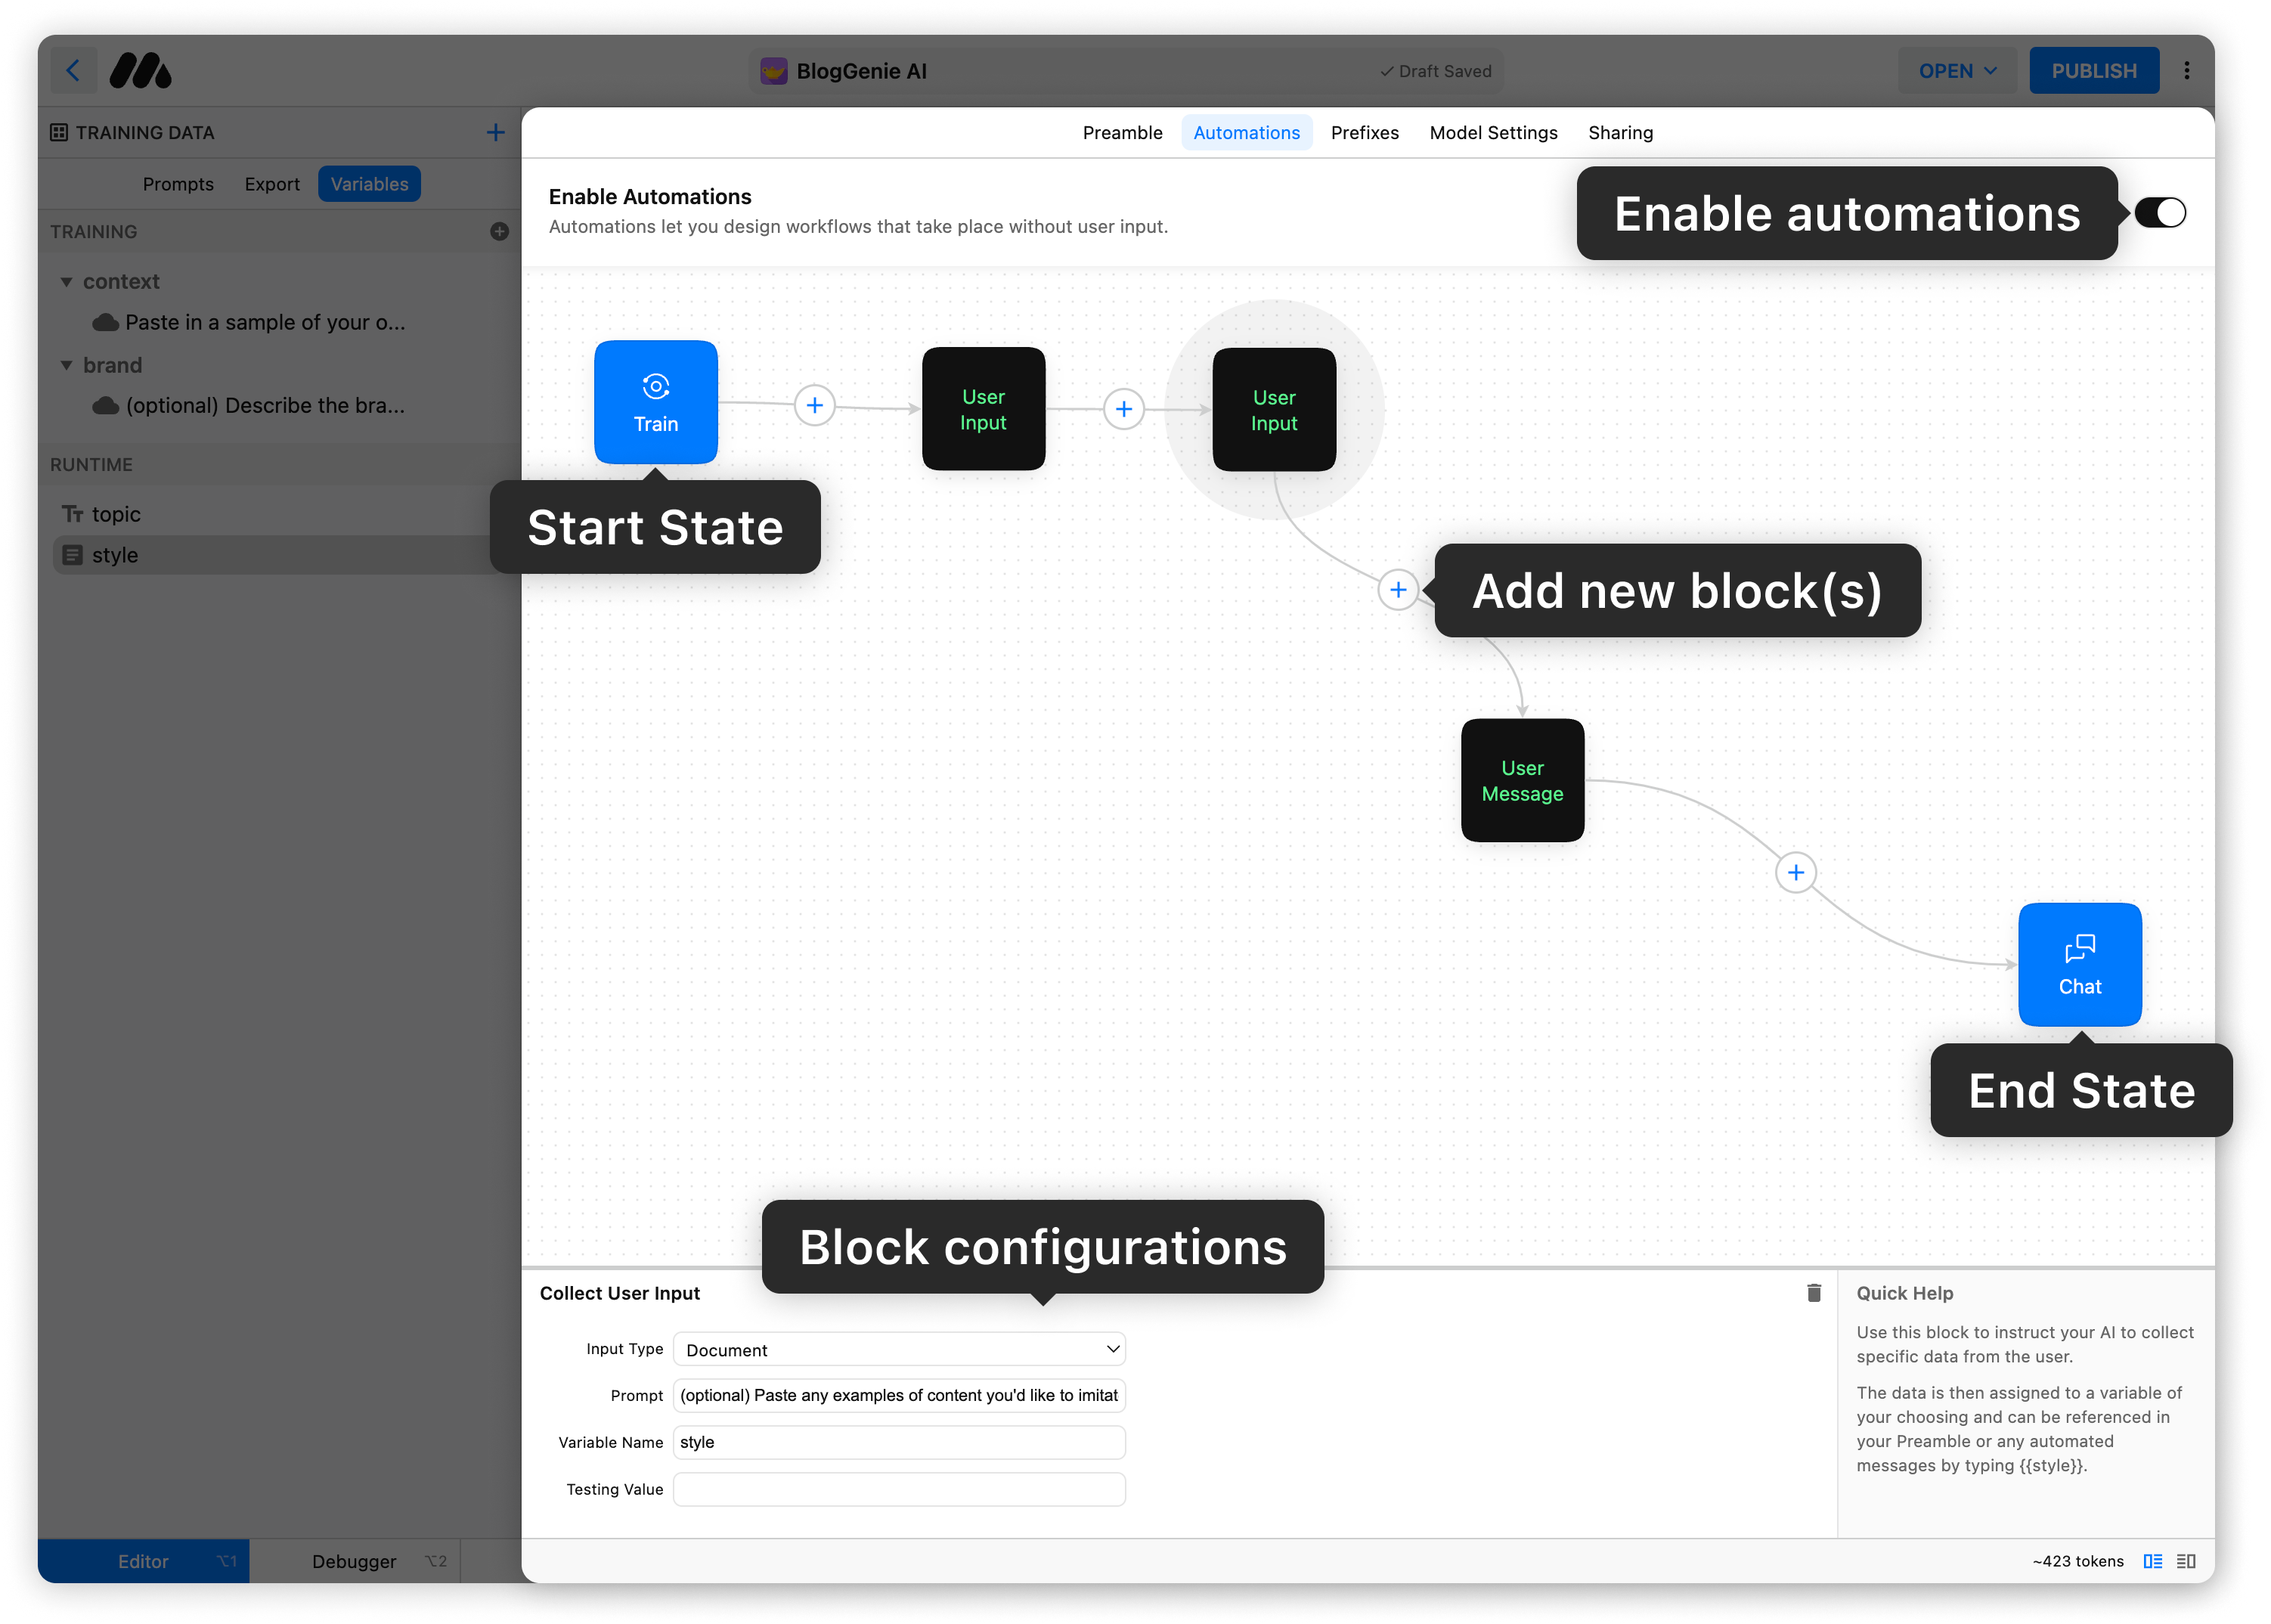Switch to the Debugger panel
Viewport: 2271px width, 1624px height.
point(353,1560)
